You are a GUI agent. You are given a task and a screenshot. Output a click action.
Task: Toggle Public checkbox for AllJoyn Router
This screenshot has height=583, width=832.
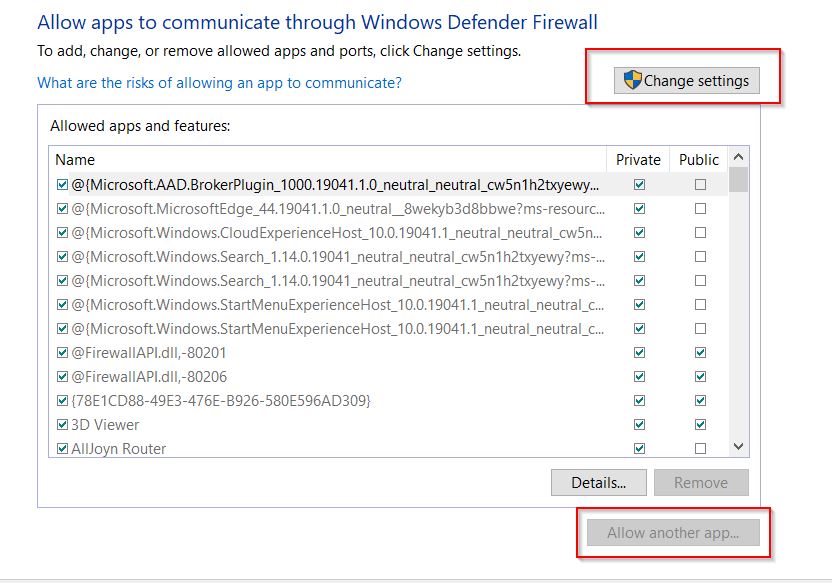[x=700, y=448]
